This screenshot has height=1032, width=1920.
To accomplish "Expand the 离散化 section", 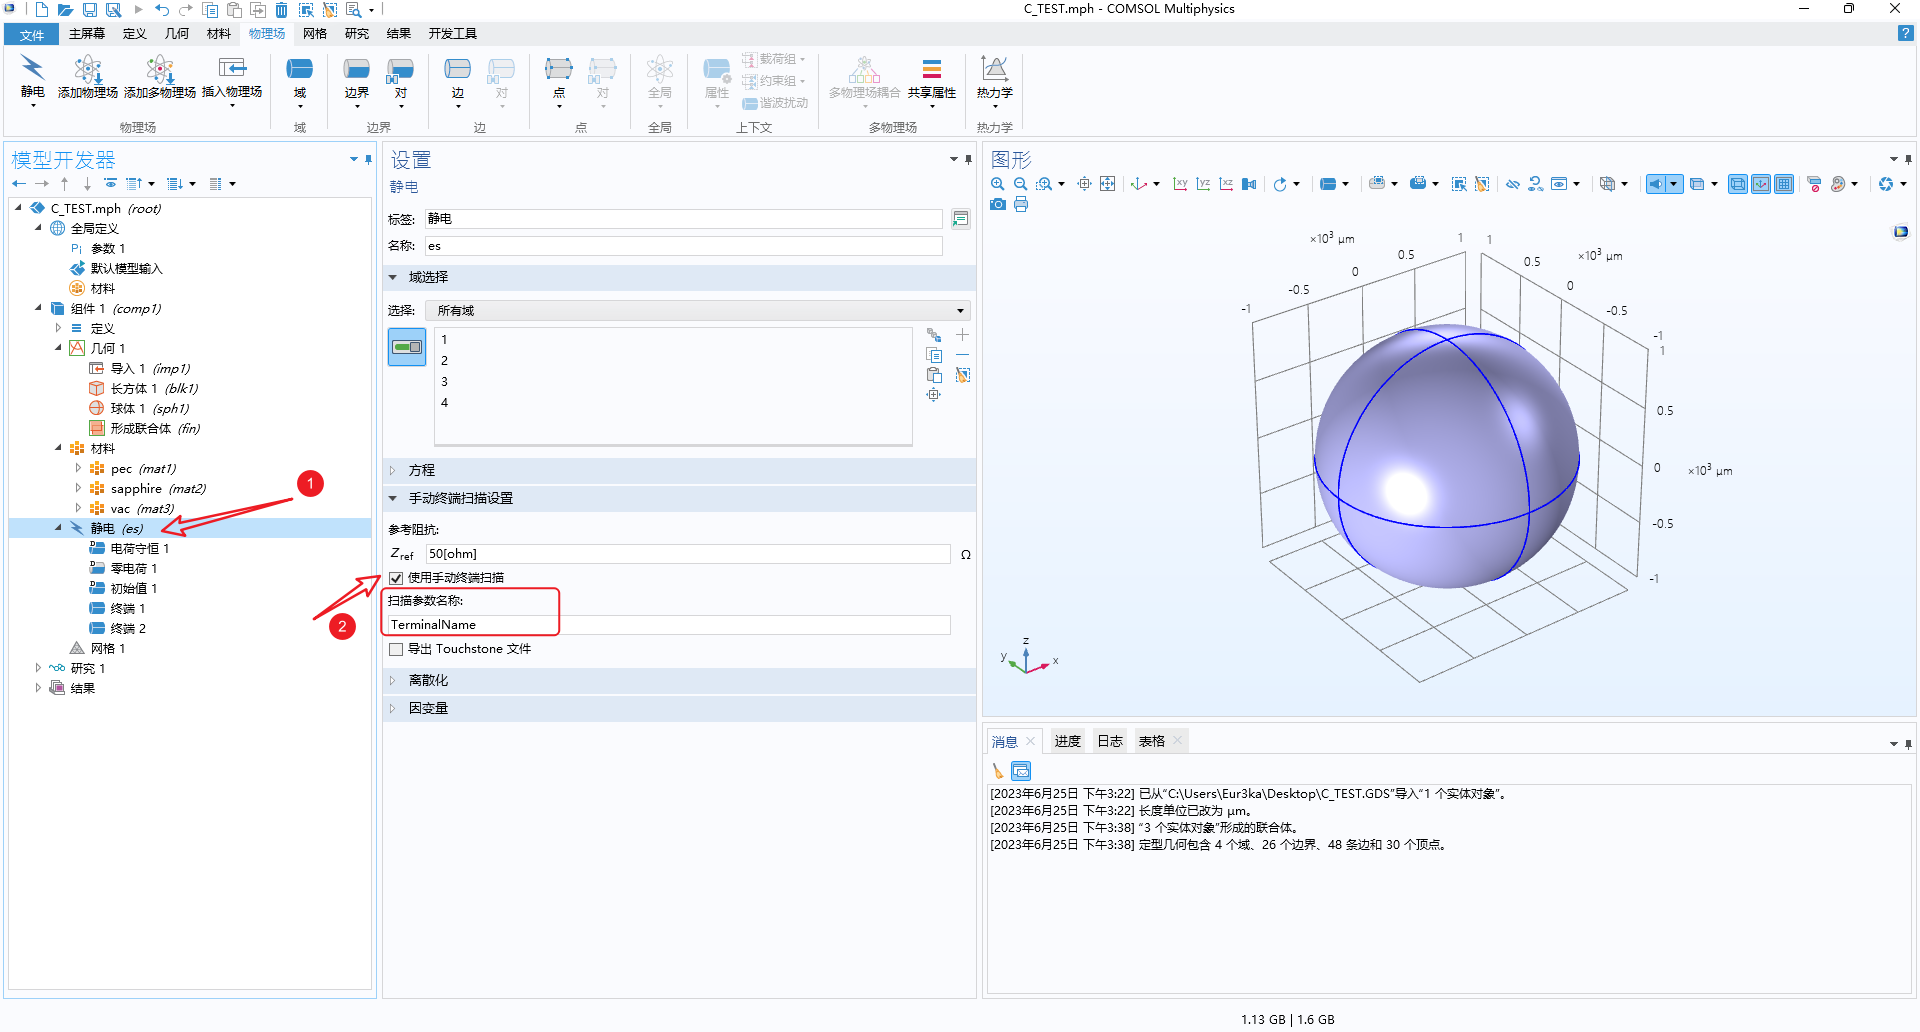I will [x=428, y=680].
